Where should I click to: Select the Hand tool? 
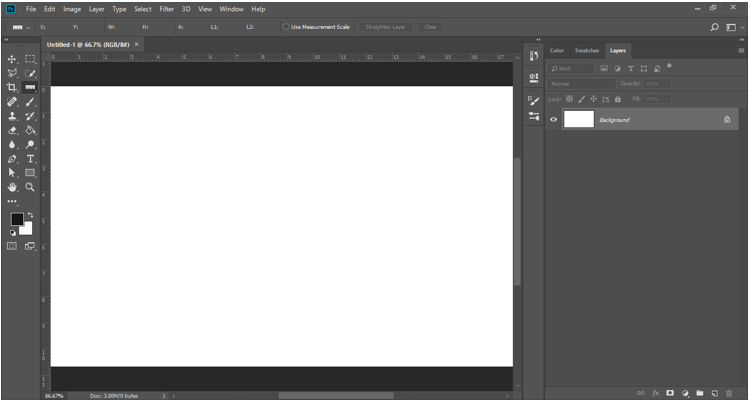coord(12,187)
